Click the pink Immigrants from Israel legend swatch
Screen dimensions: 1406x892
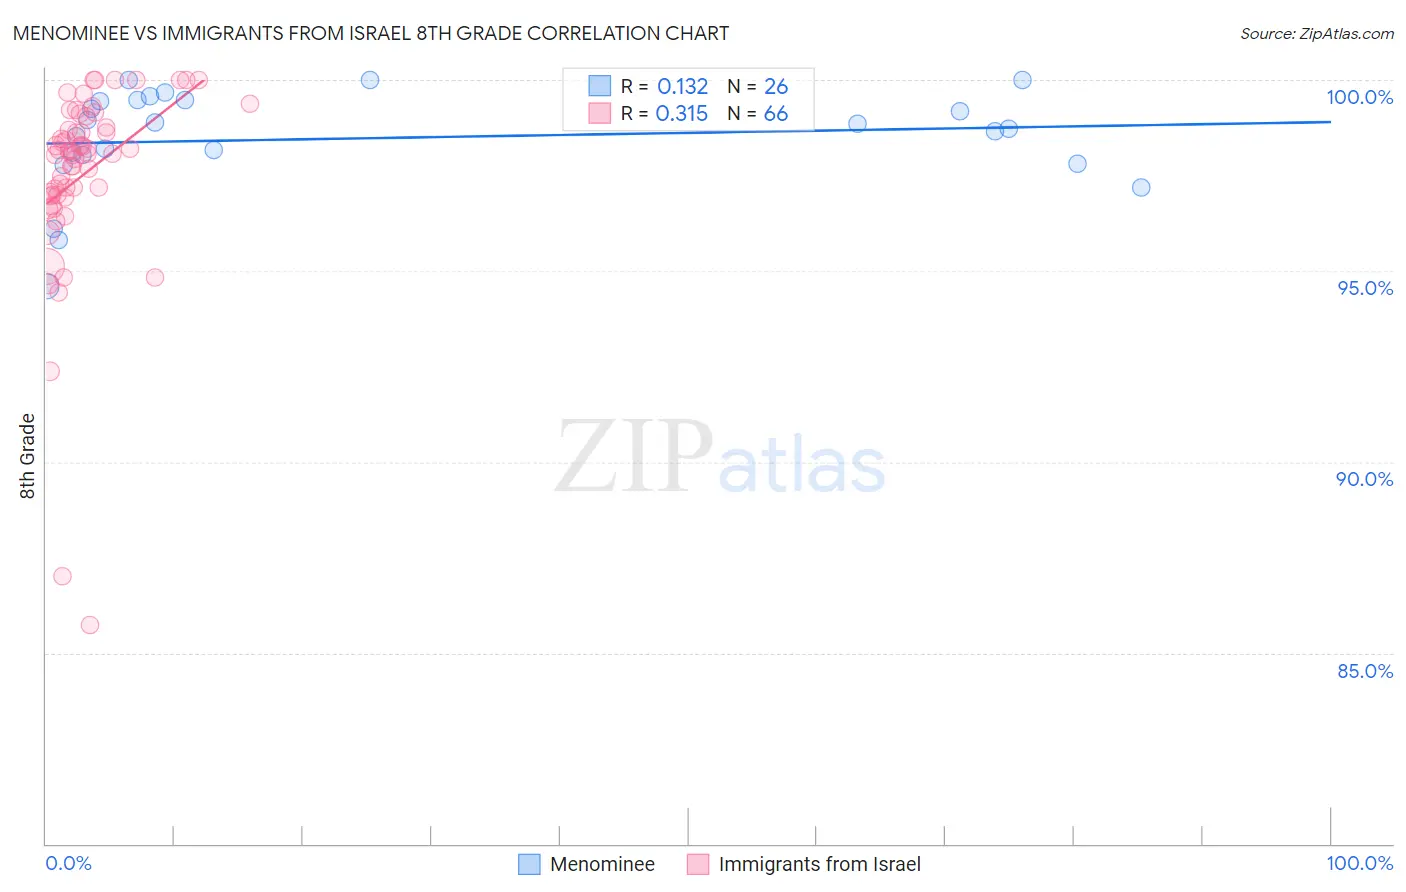click(x=698, y=864)
